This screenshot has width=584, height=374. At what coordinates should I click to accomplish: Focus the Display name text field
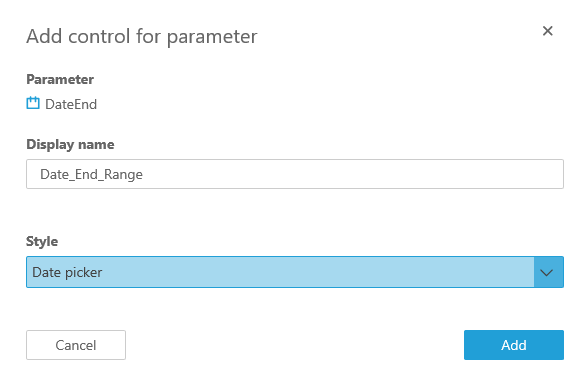point(295,174)
